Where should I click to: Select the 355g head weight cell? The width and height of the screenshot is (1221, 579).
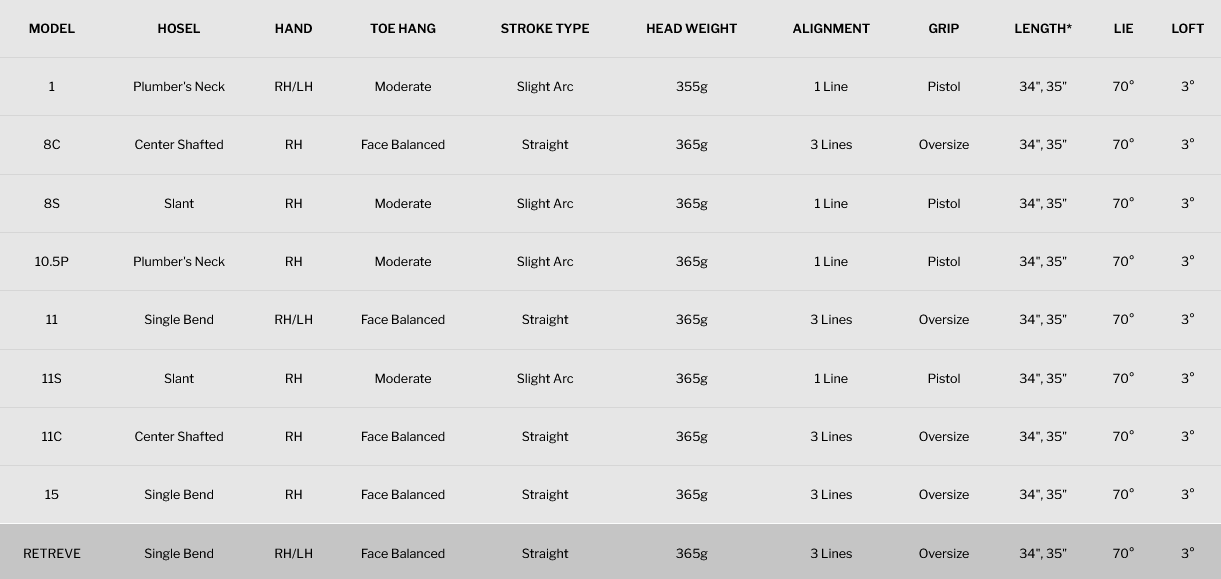tap(691, 87)
